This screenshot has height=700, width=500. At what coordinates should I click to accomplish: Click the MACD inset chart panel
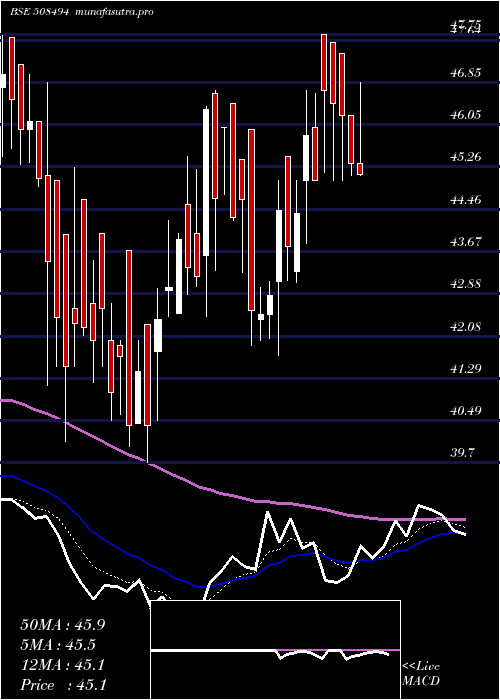(x=275, y=650)
